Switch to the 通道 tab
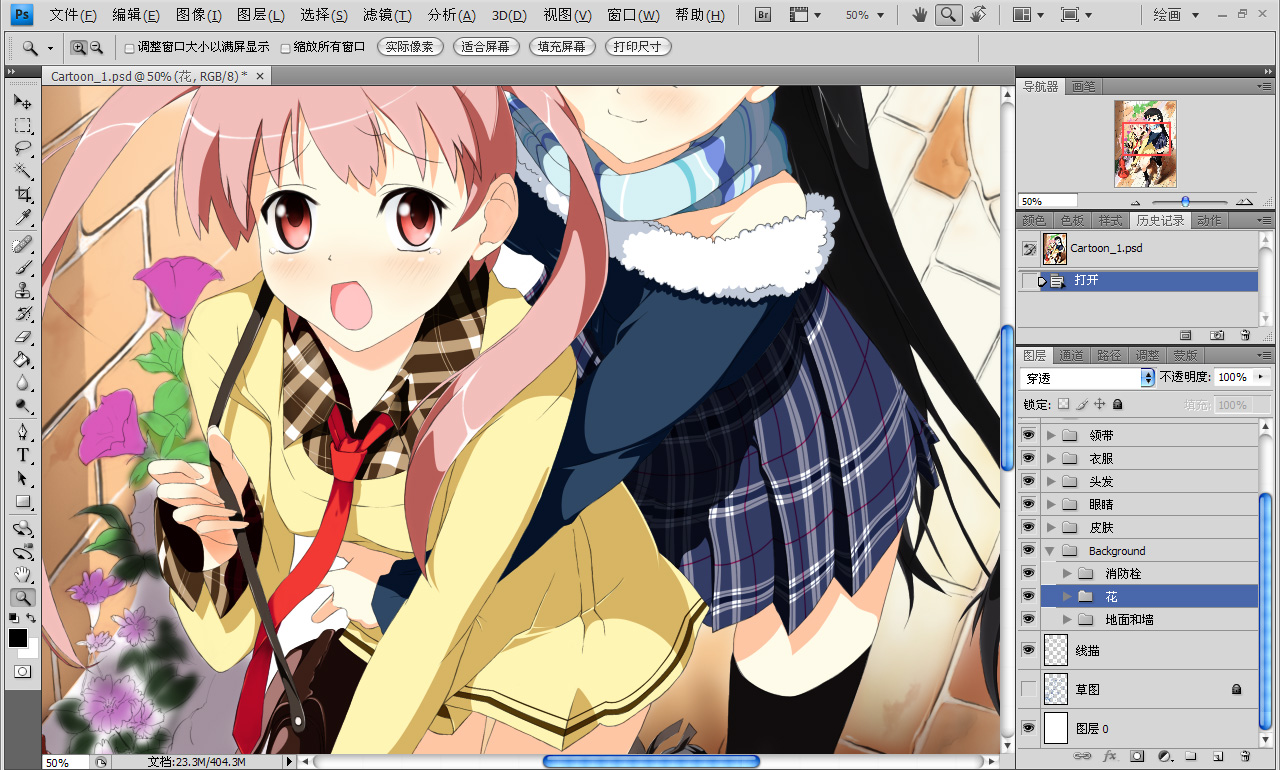 (1071, 355)
